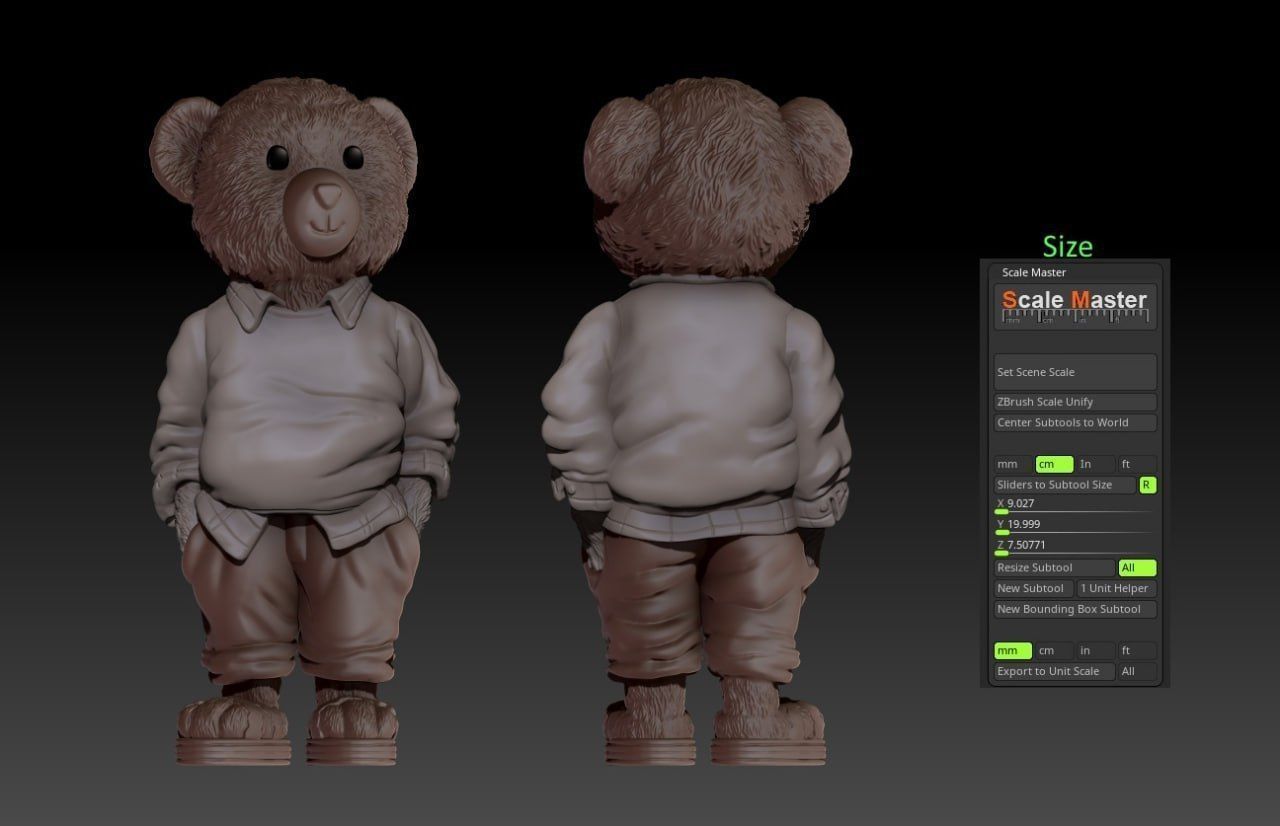Viewport: 1280px width, 826px height.
Task: Click Sliders to Subtool Size button
Action: click(1065, 485)
